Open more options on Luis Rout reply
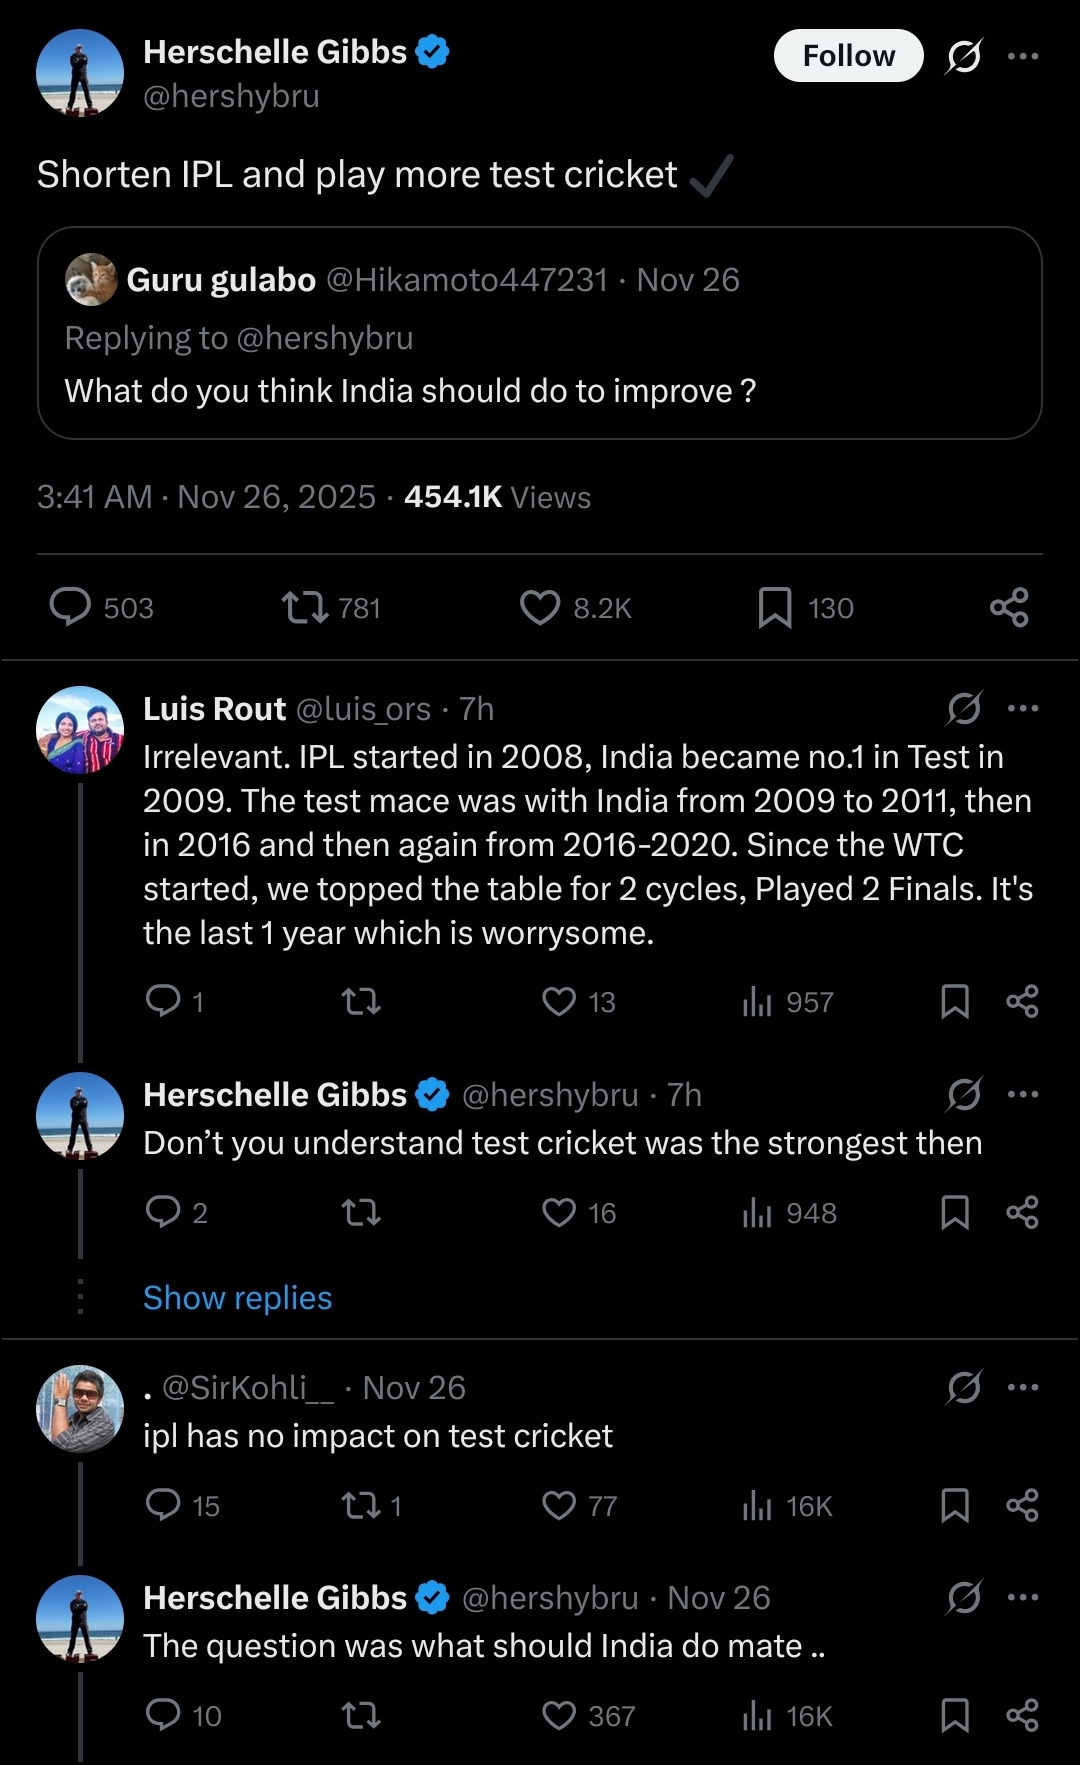 pyautogui.click(x=1023, y=708)
